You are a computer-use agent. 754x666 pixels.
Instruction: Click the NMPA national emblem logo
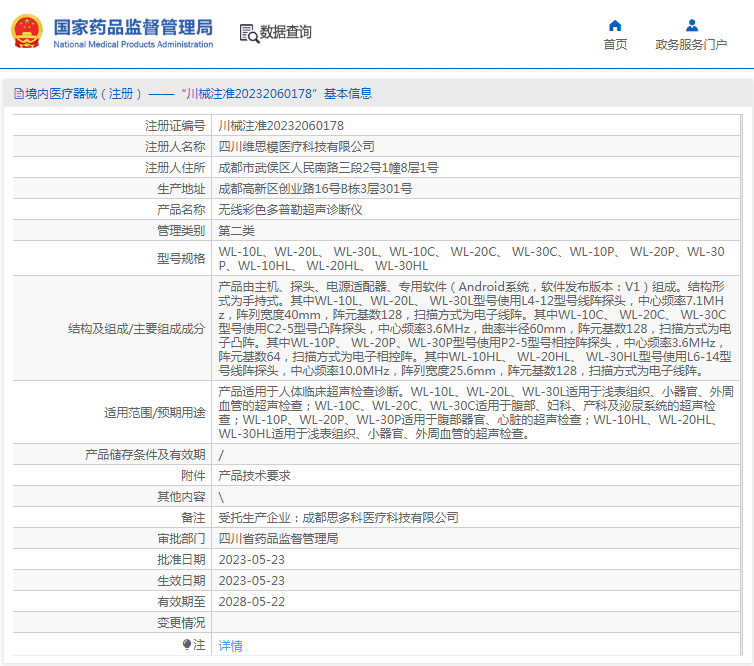pos(27,31)
